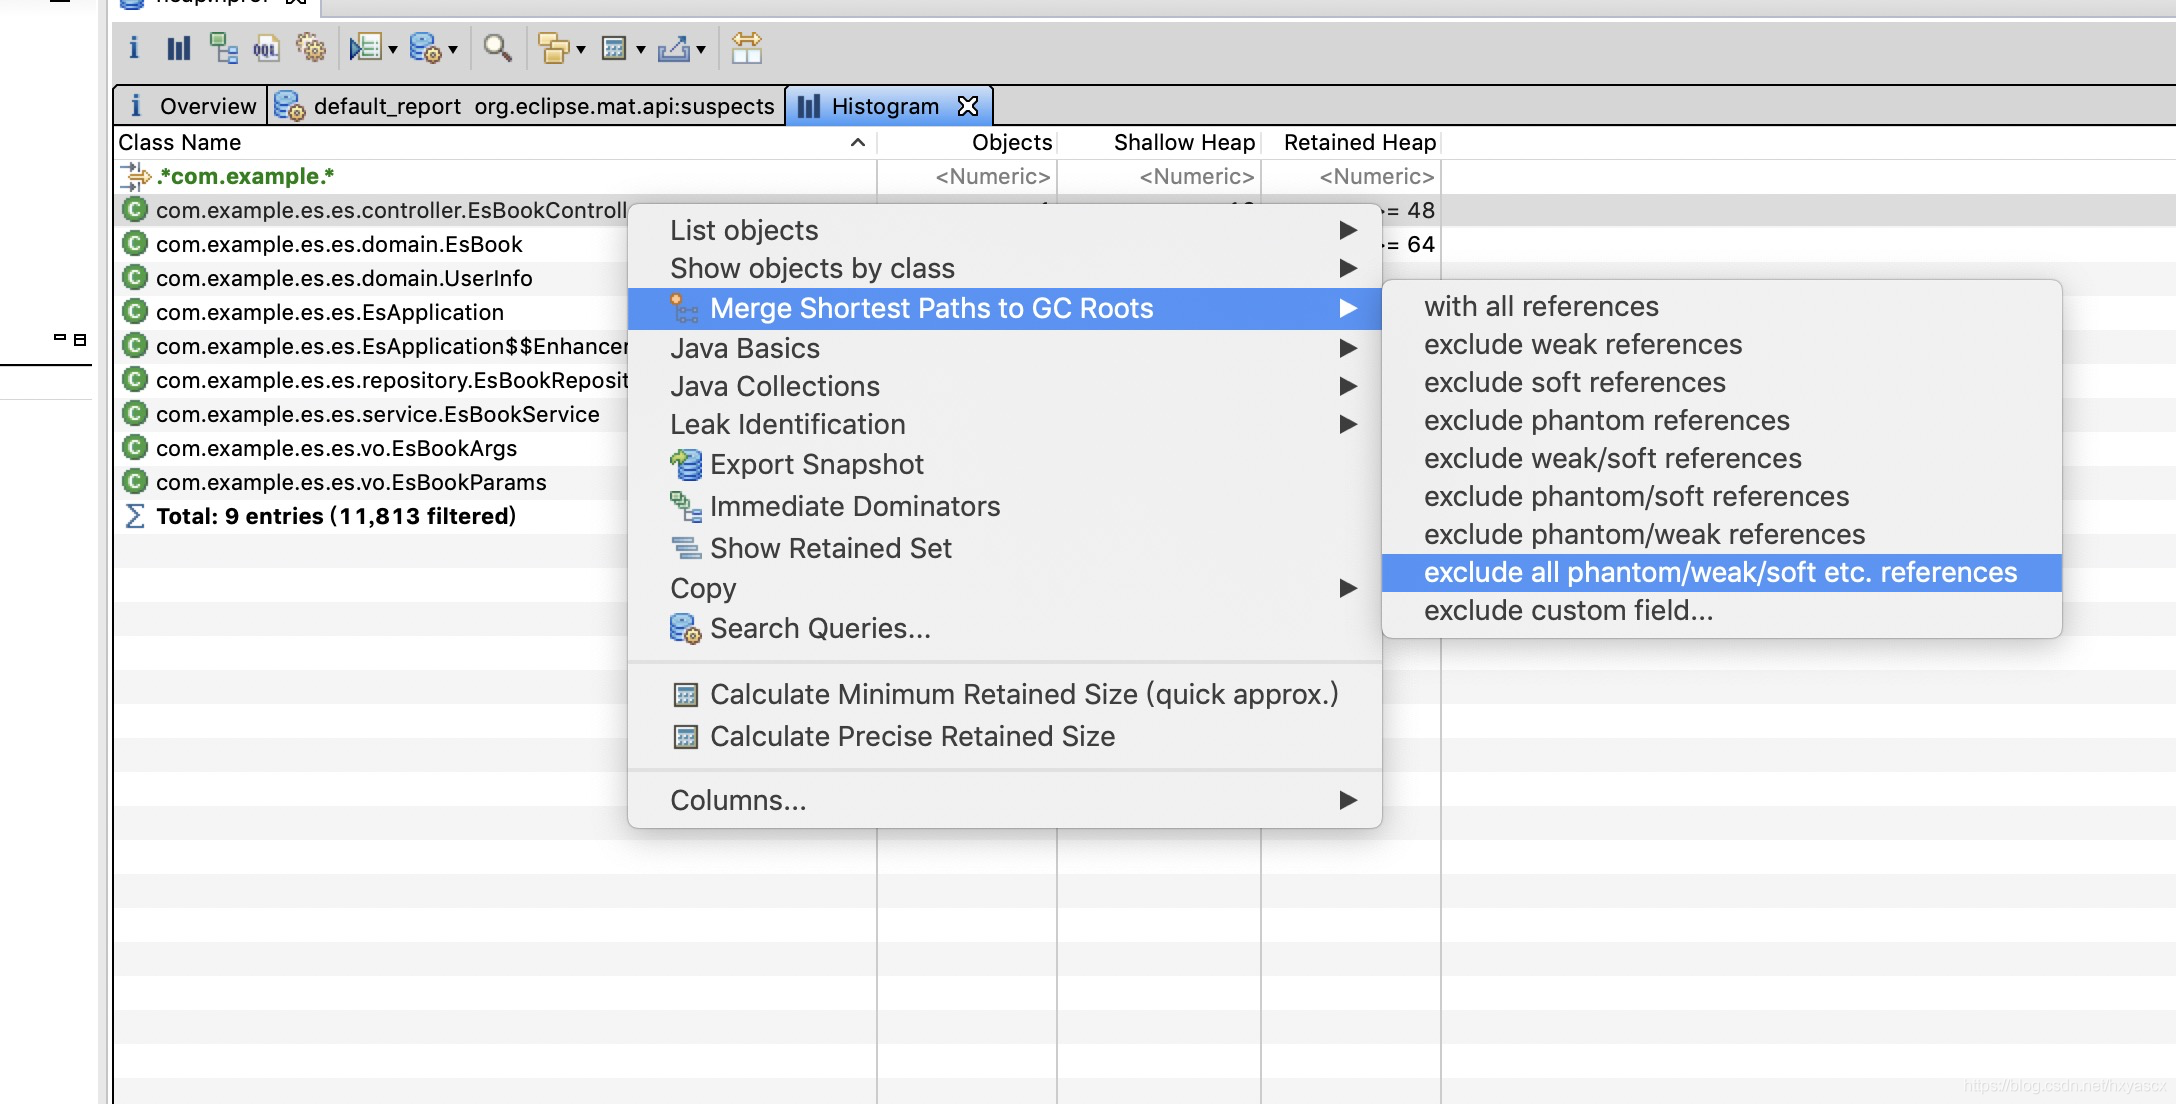Sort by Class Name column header
Image resolution: width=2176 pixels, height=1104 pixels.
click(494, 142)
